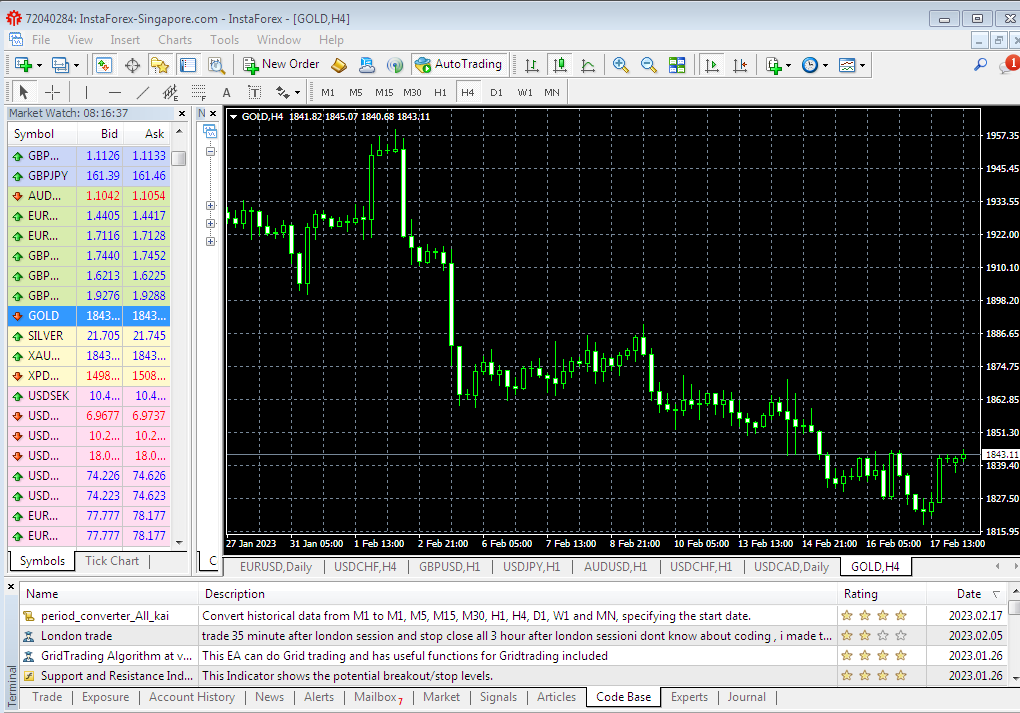Viewport: 1020px width, 713px height.
Task: Switch chart to W1 timeframe
Action: coord(524,92)
